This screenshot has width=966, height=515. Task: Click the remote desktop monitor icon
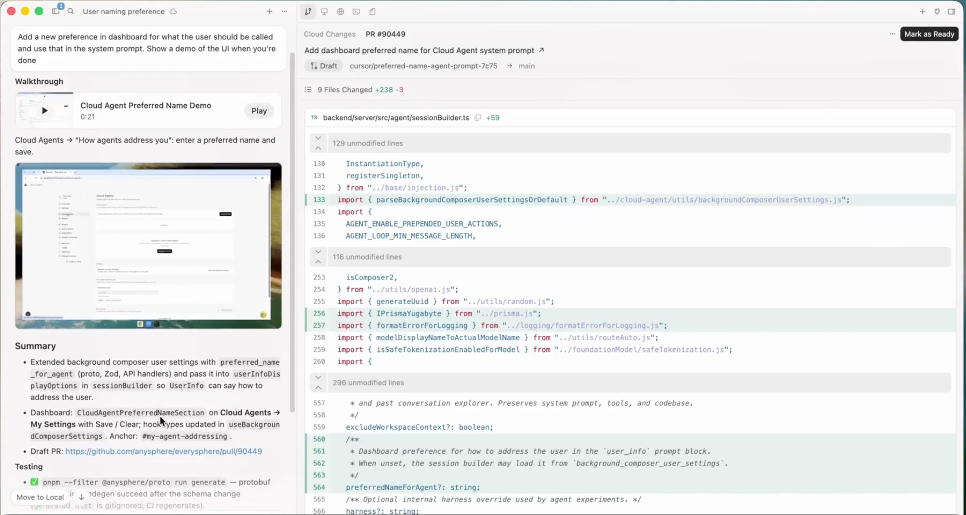(x=324, y=12)
